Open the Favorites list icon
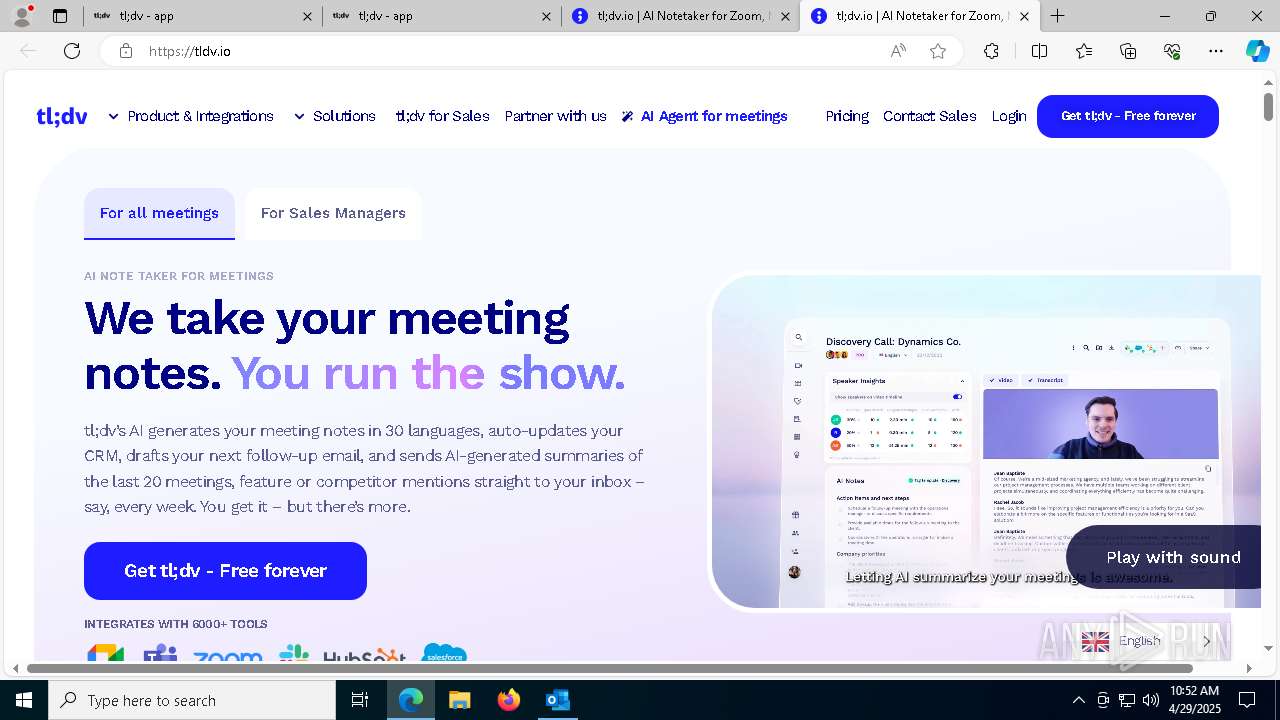Image resolution: width=1280 pixels, height=720 pixels. [x=1084, y=51]
